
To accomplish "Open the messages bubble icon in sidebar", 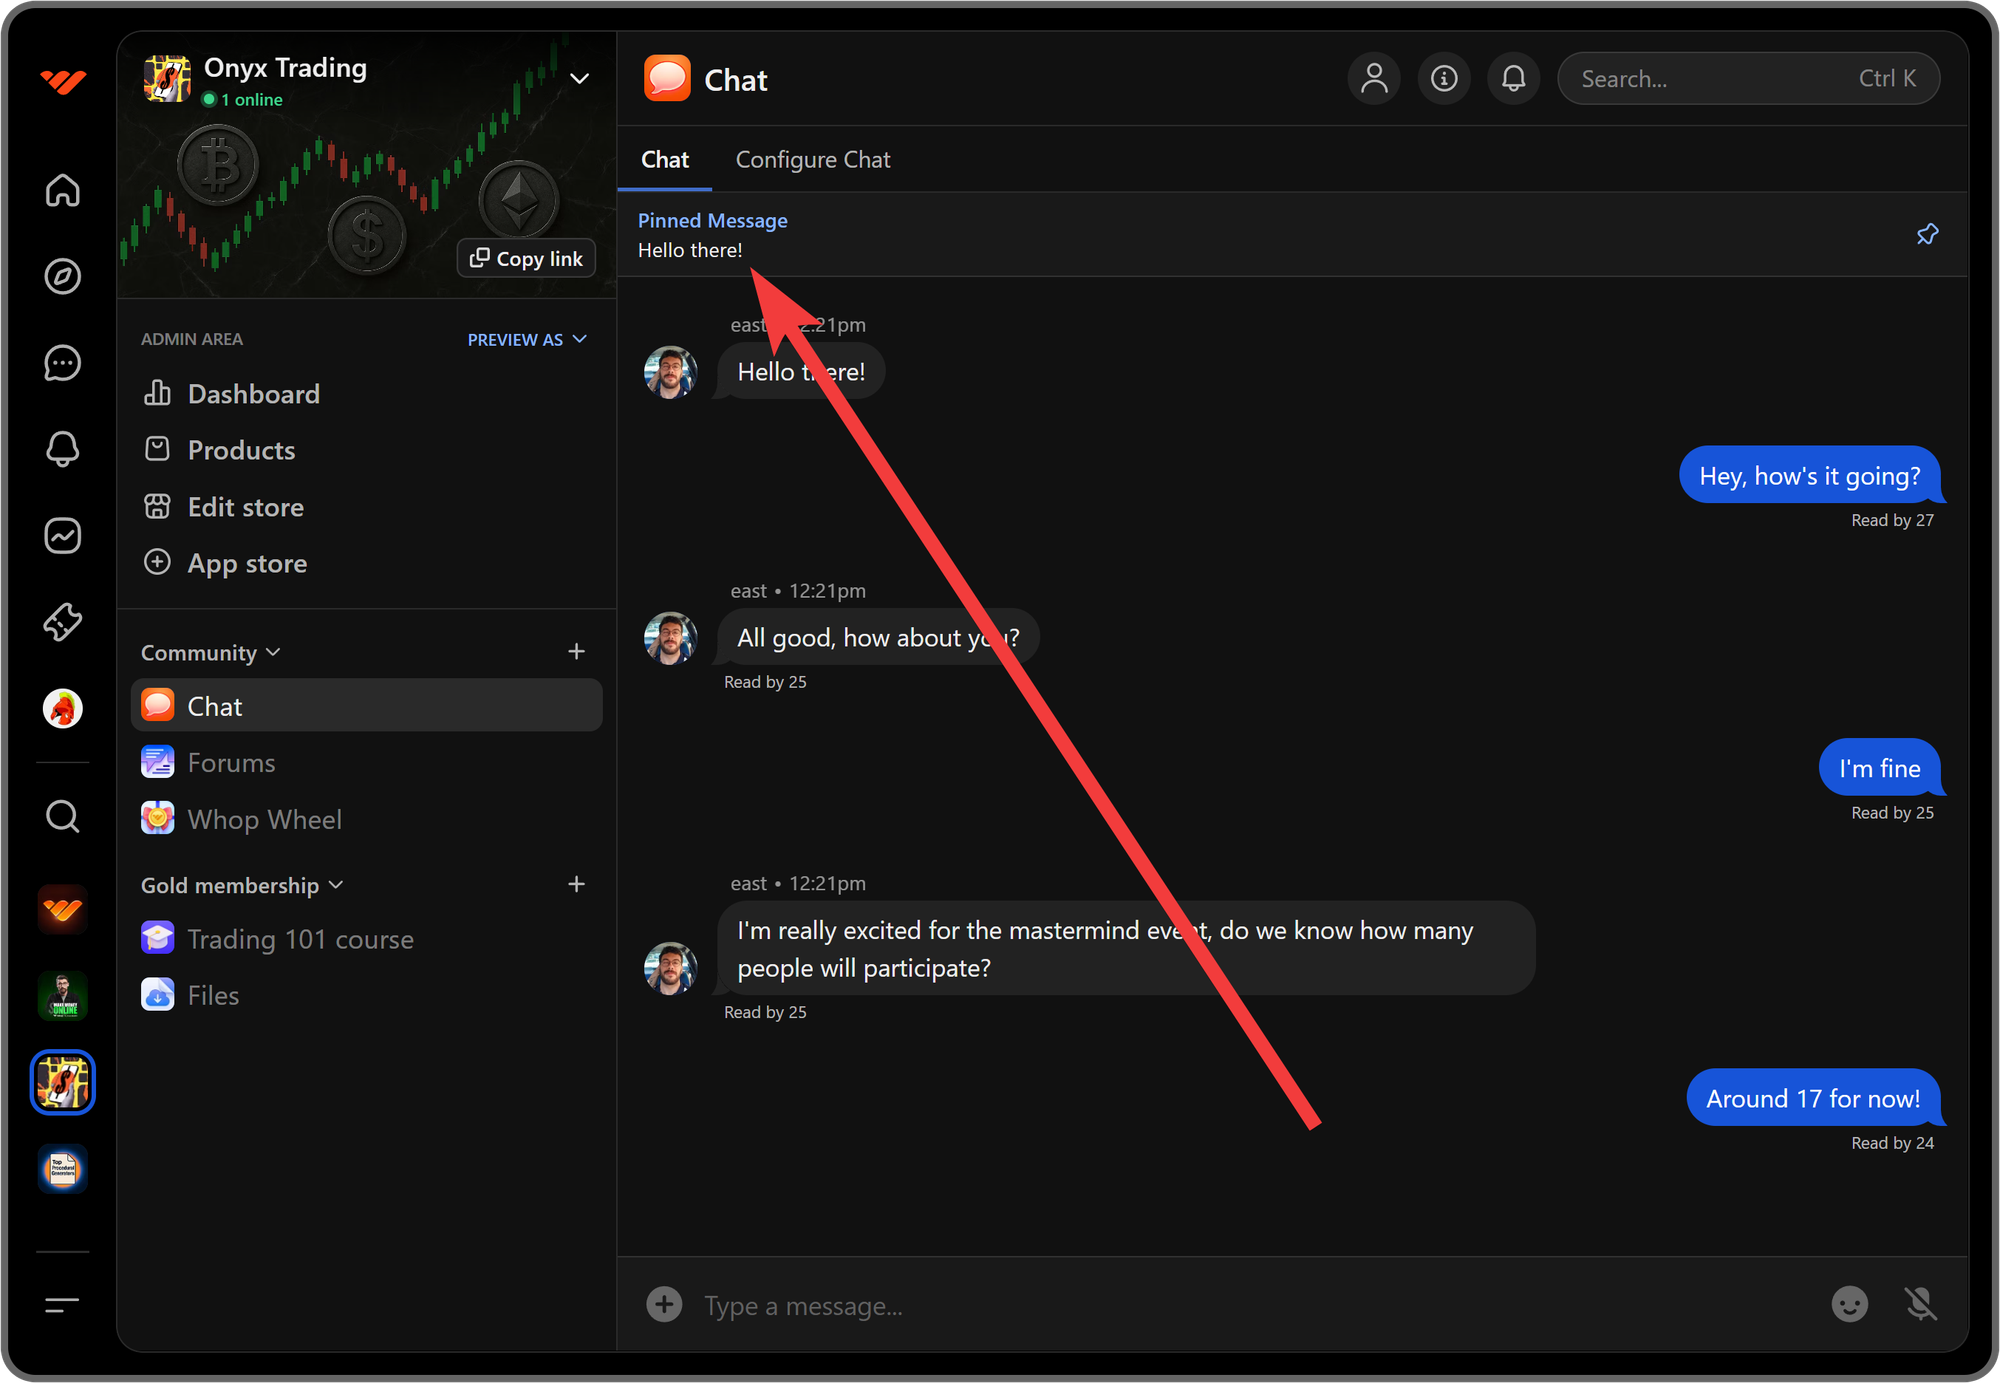I will pos(62,363).
